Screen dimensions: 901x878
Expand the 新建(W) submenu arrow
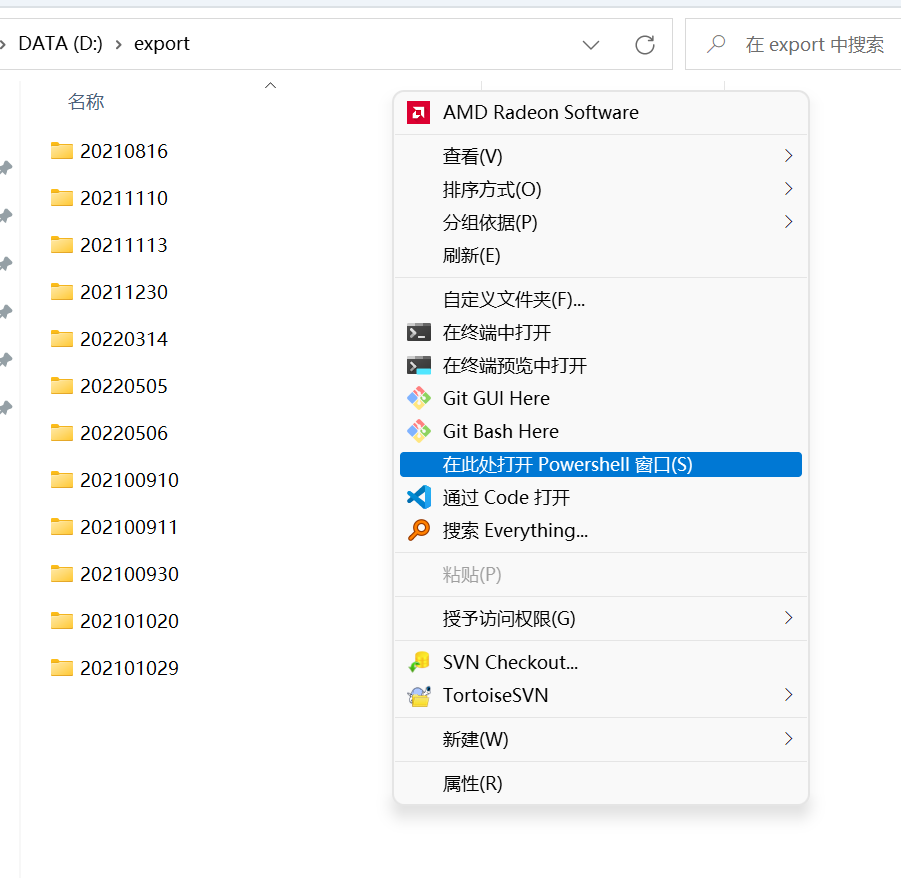tap(788, 740)
